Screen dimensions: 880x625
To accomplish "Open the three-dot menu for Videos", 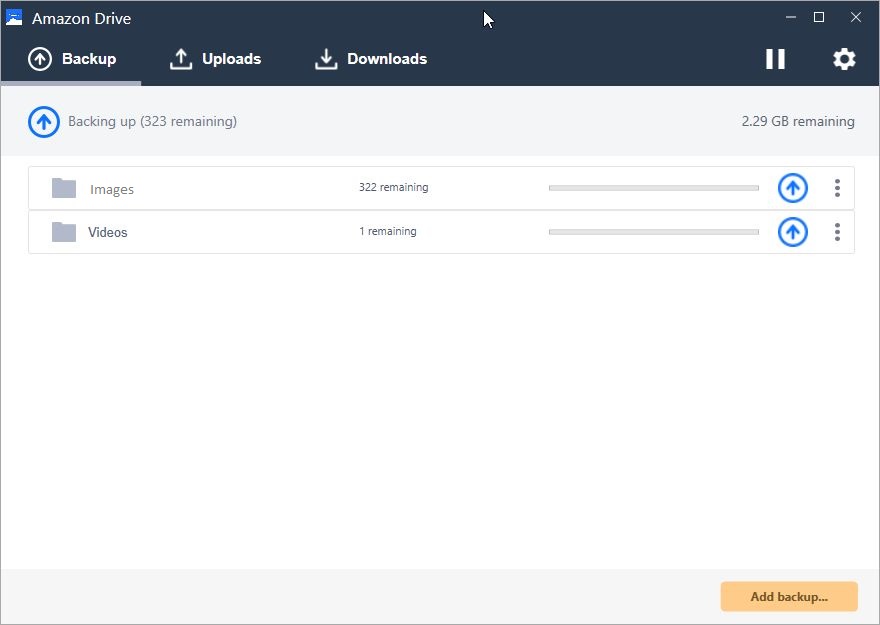I will (x=837, y=231).
